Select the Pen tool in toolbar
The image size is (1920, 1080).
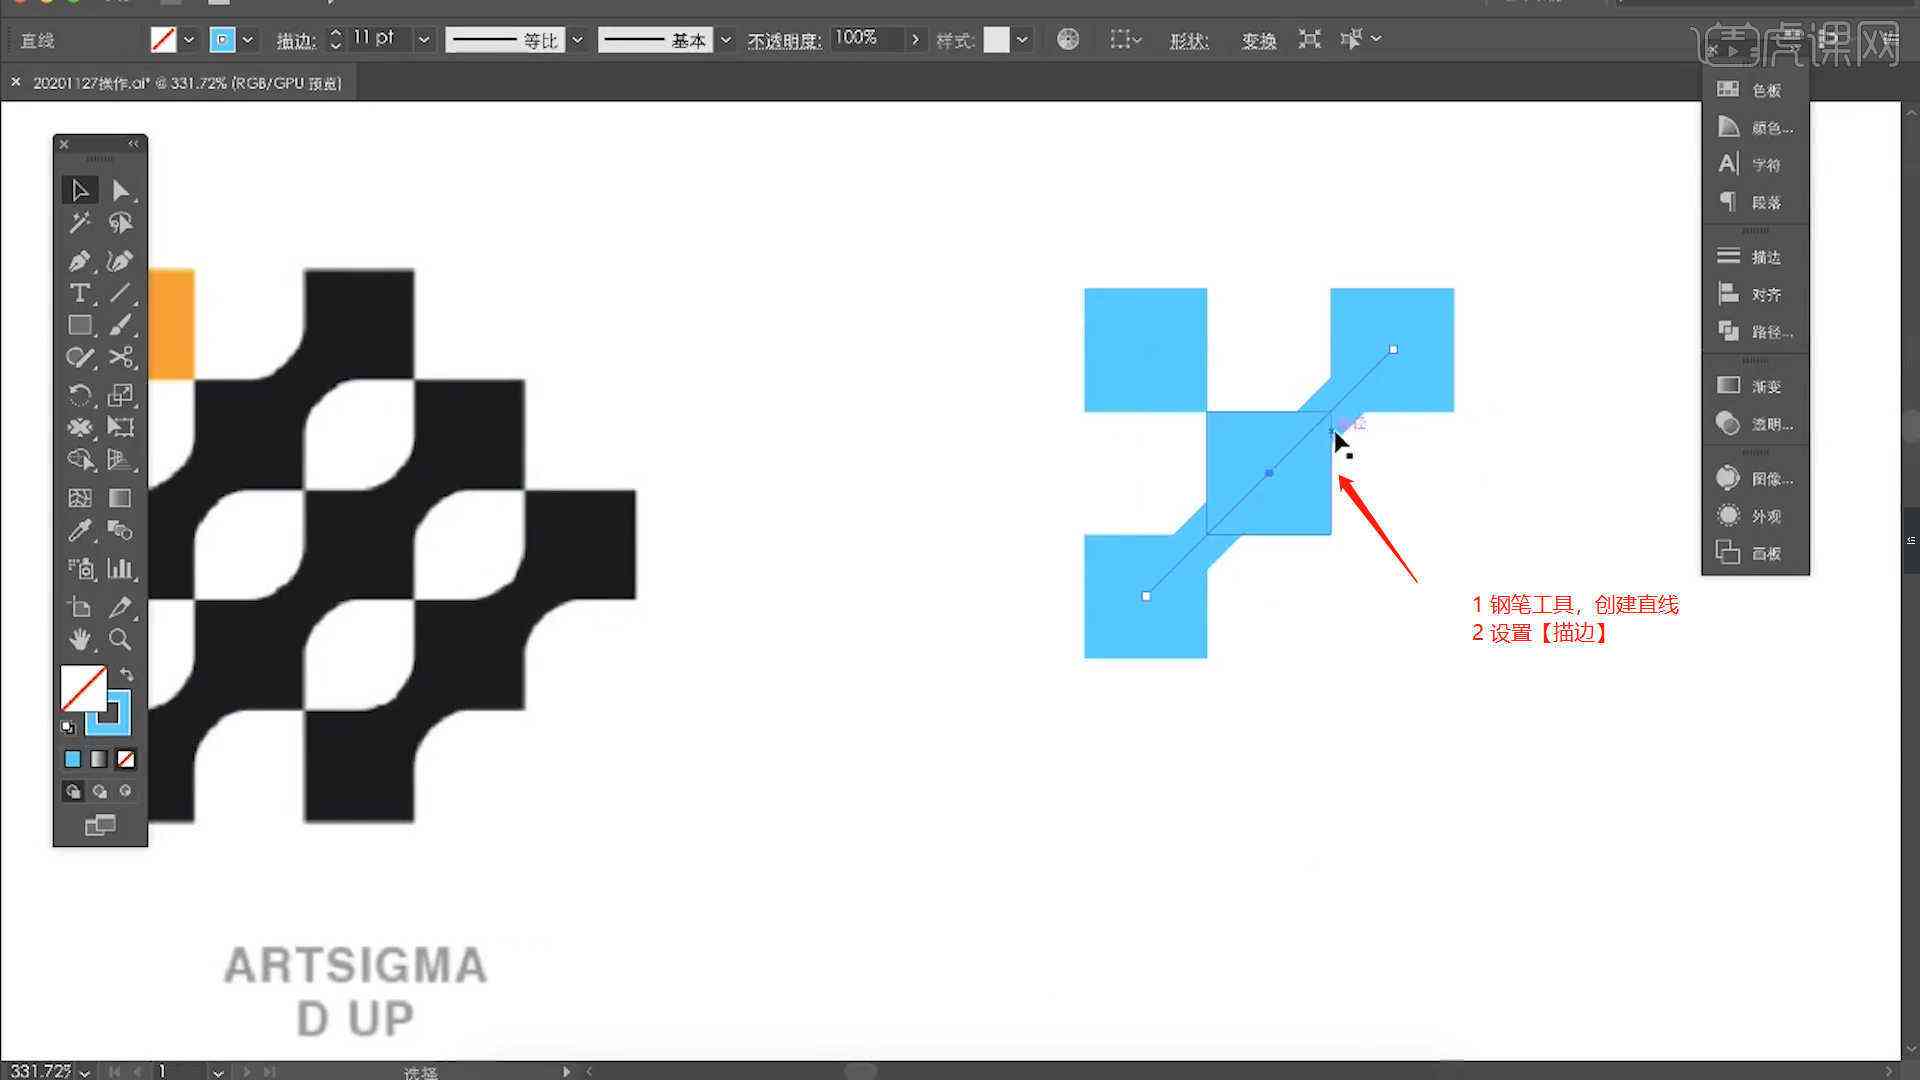pos(79,258)
